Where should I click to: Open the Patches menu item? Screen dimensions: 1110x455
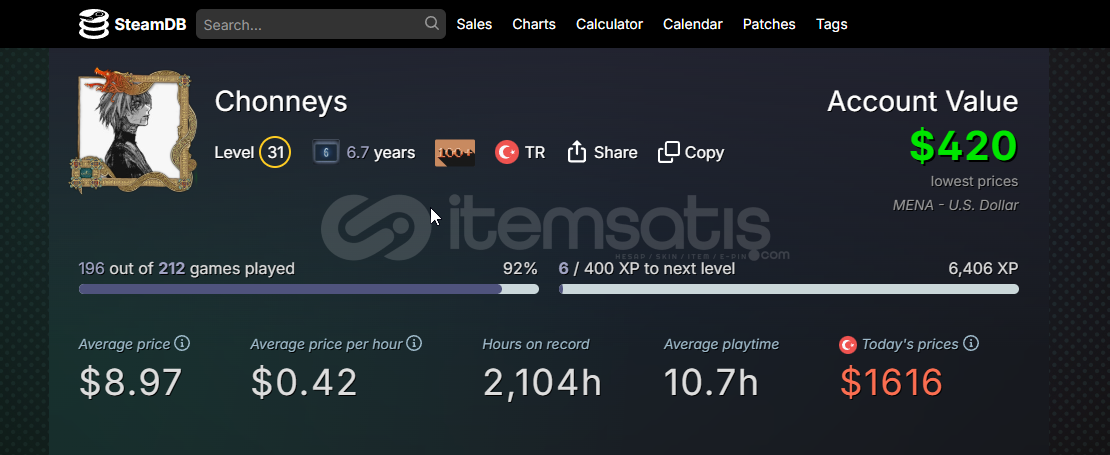tap(769, 24)
